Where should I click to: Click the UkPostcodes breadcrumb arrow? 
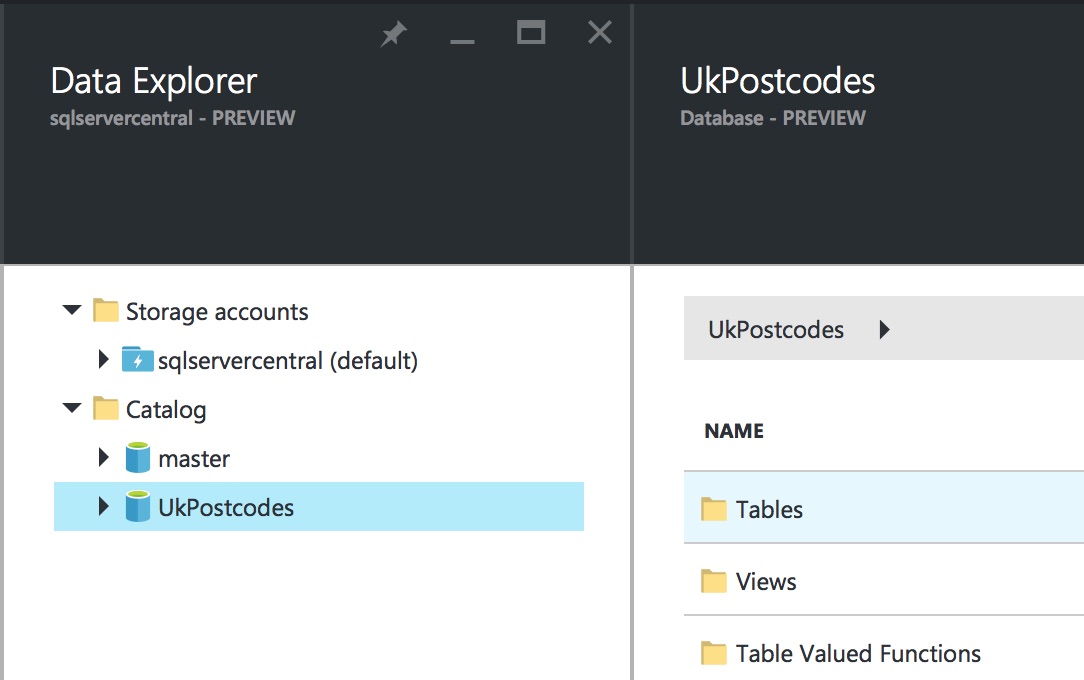(884, 330)
